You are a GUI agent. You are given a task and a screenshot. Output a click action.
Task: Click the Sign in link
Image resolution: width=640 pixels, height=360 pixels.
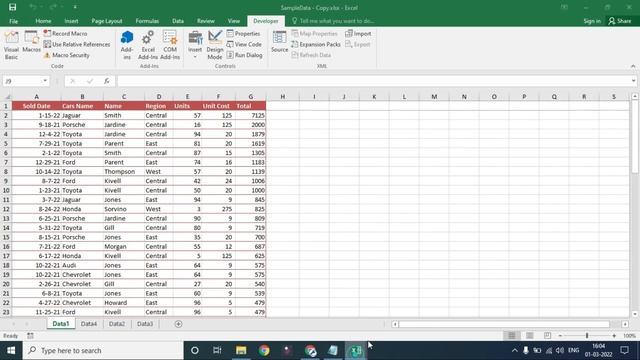pyautogui.click(x=592, y=21)
